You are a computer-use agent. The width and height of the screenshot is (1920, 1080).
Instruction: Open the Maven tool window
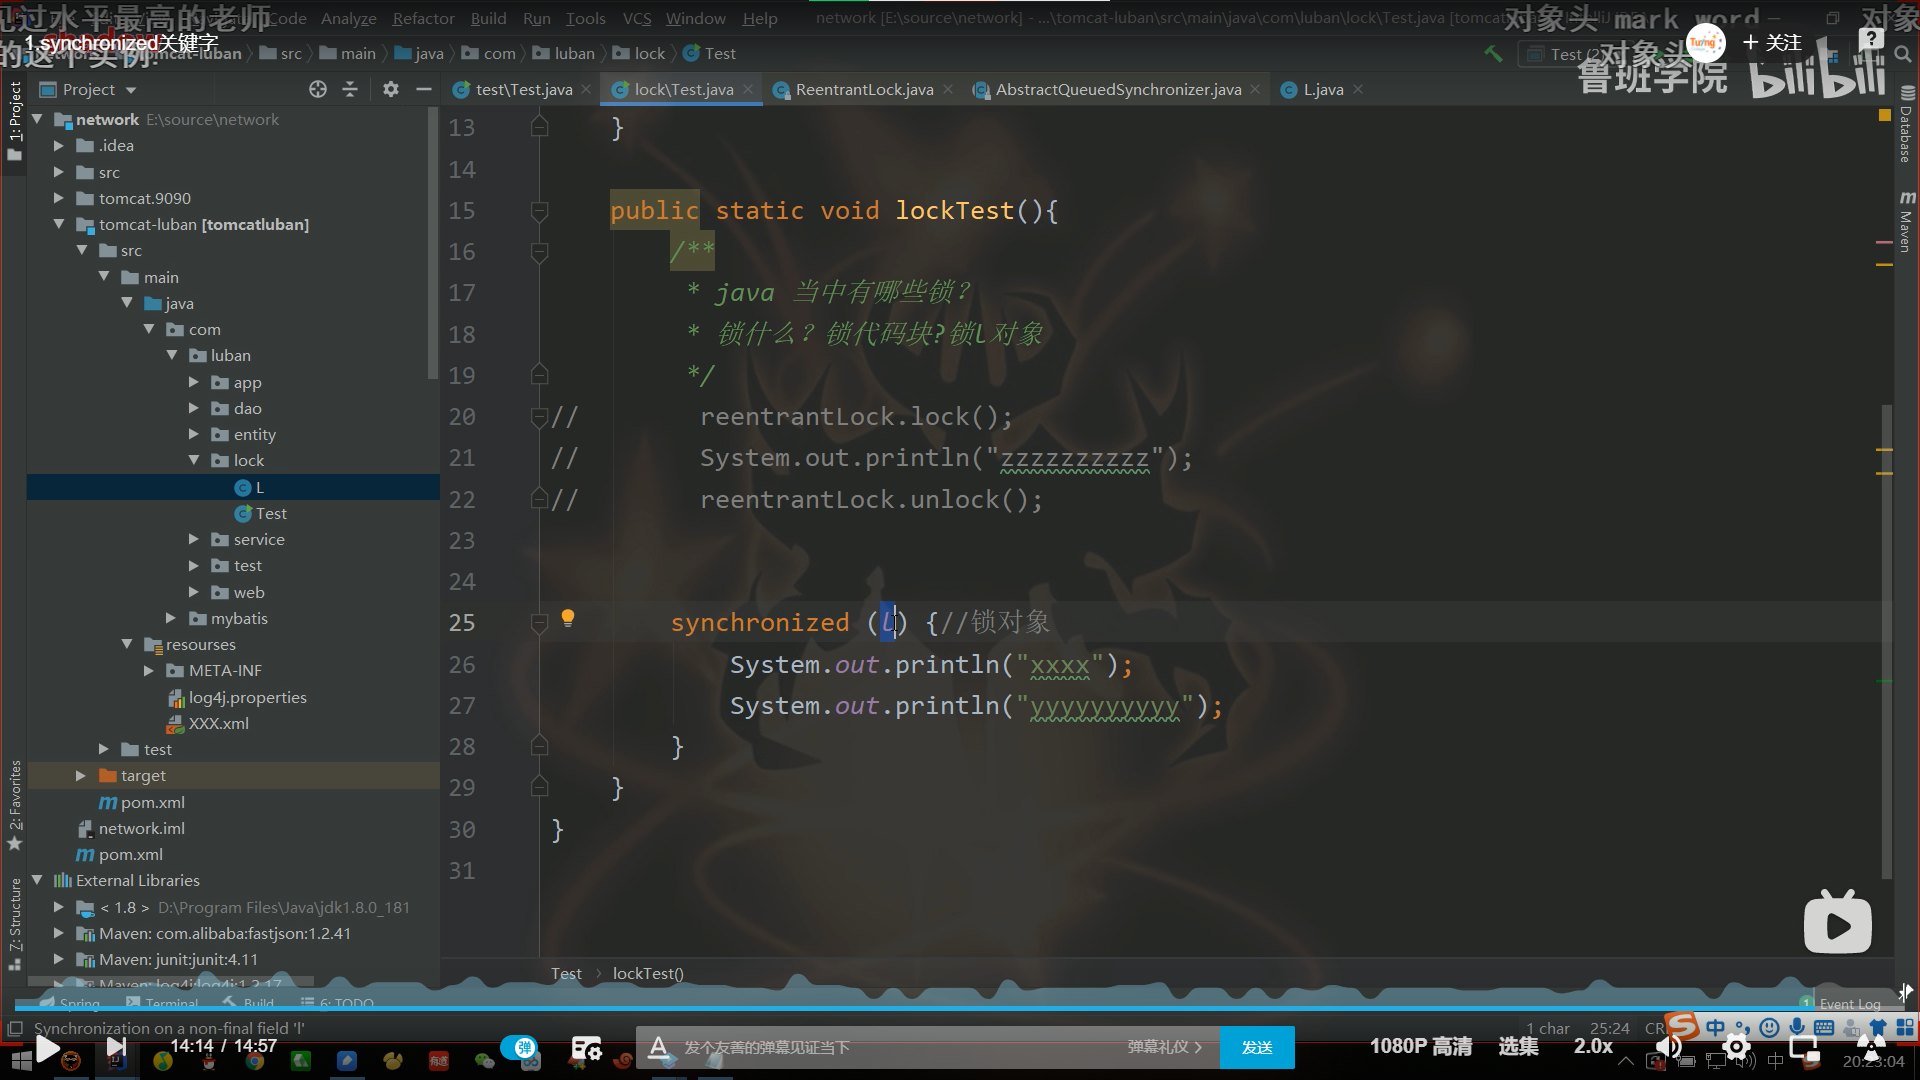click(1906, 222)
